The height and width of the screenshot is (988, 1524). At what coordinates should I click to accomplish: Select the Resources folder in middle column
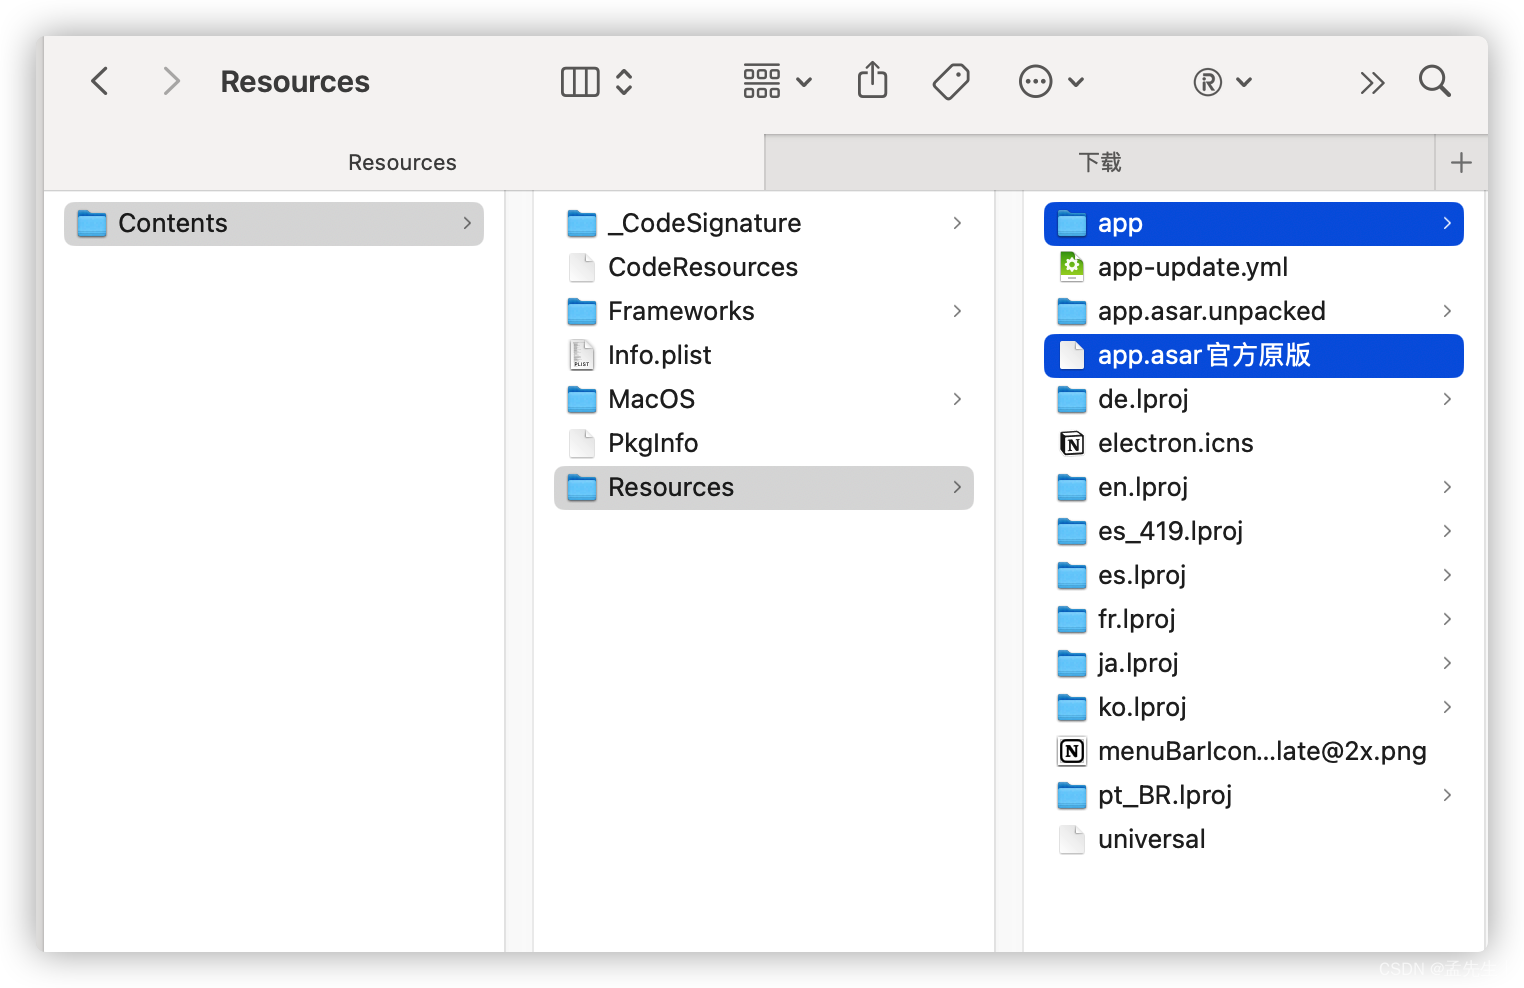[764, 487]
